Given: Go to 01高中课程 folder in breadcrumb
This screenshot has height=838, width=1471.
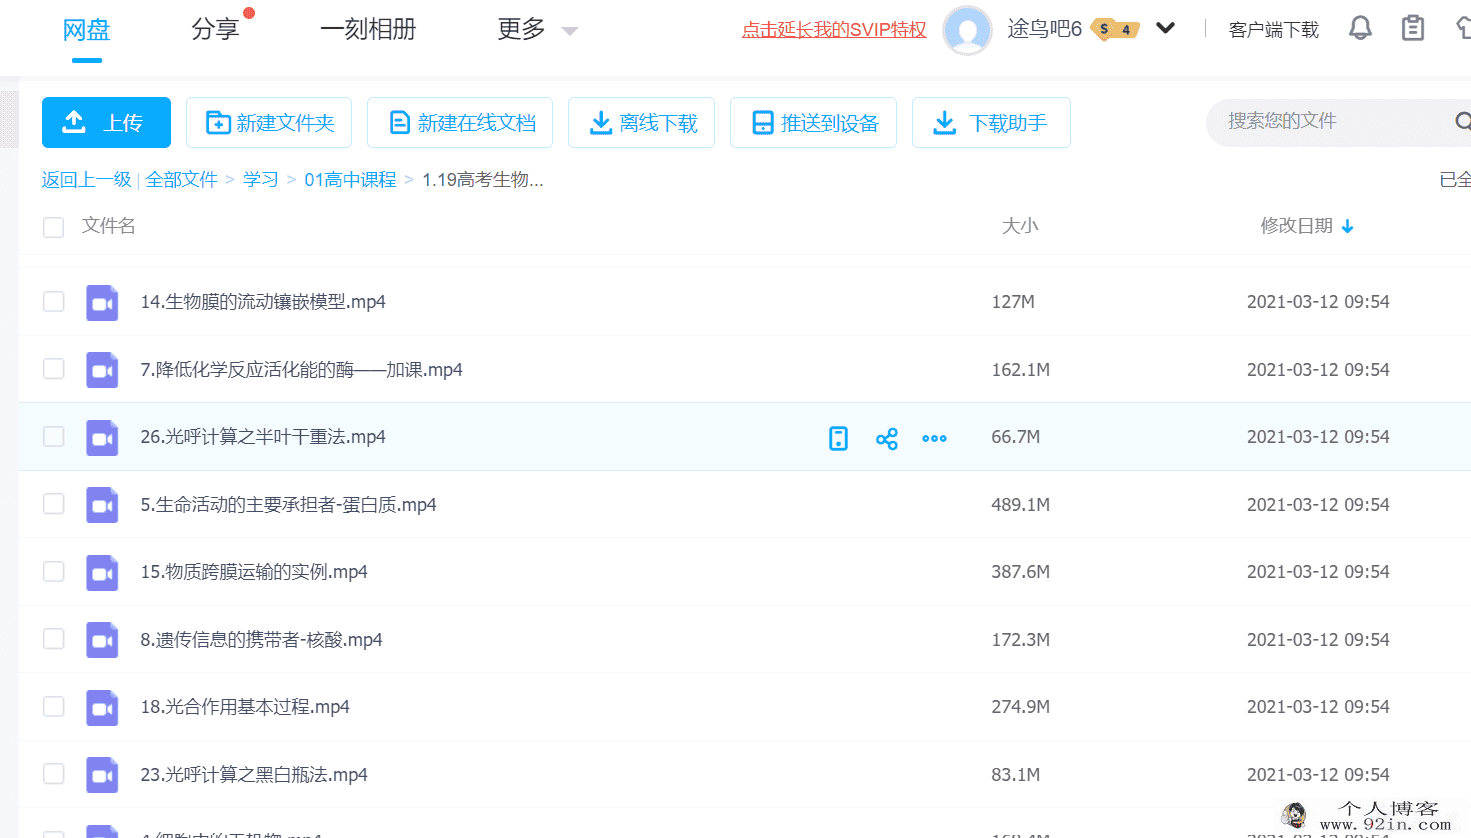Looking at the screenshot, I should (x=351, y=180).
